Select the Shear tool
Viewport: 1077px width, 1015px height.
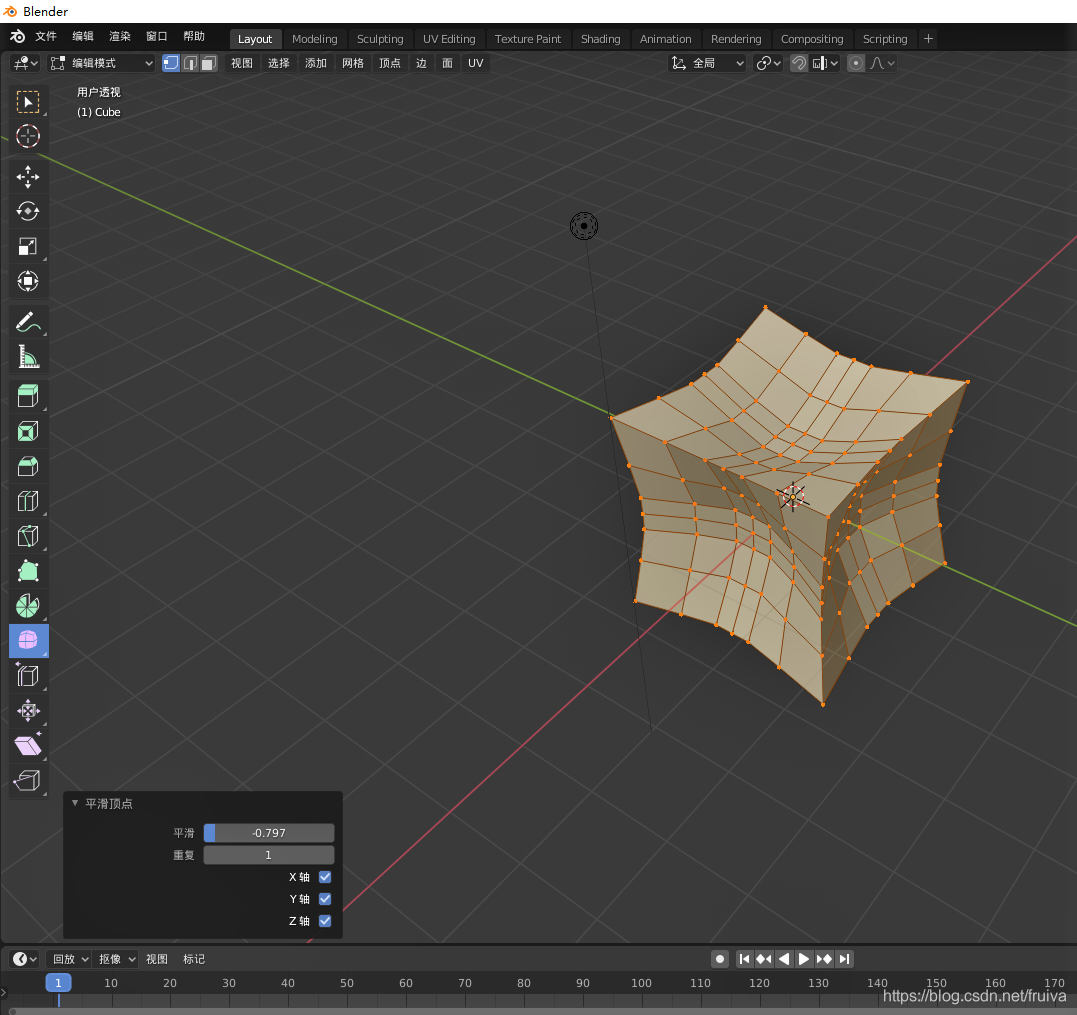coord(27,746)
